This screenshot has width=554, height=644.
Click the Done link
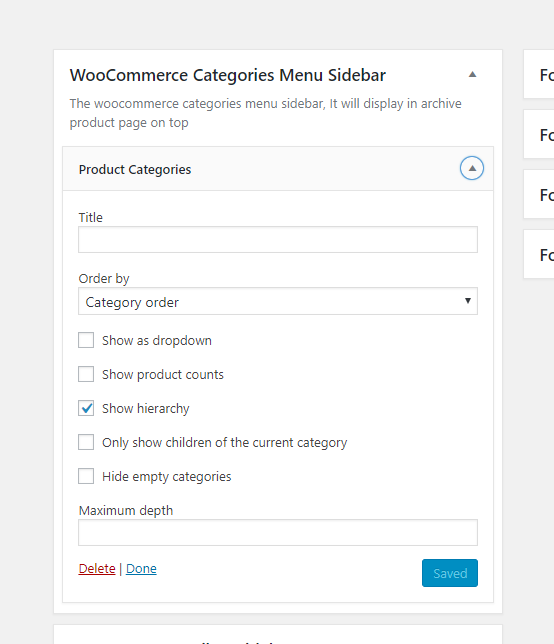(x=141, y=568)
